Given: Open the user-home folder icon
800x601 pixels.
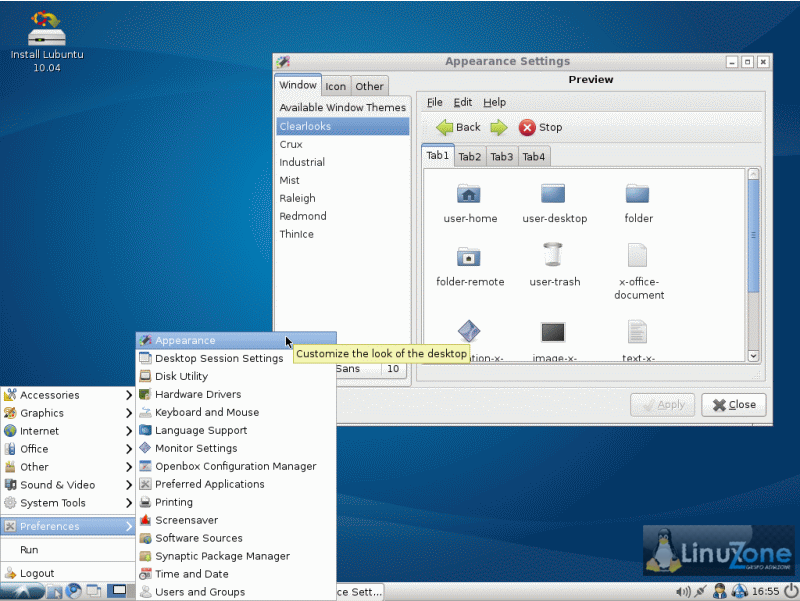Looking at the screenshot, I should pos(469,193).
